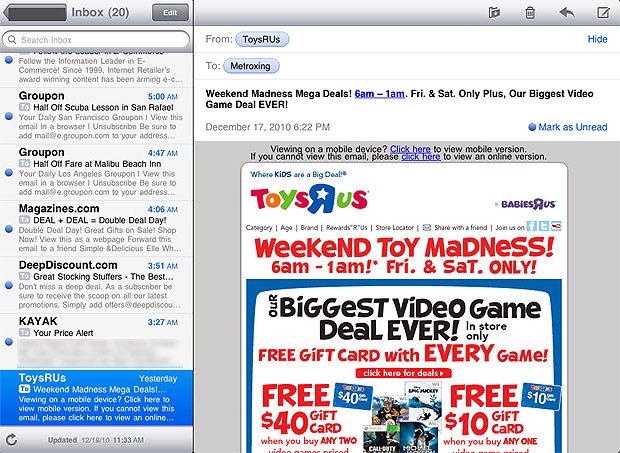Compose a new message icon
Viewport: 620px width, 453px height.
click(x=603, y=12)
